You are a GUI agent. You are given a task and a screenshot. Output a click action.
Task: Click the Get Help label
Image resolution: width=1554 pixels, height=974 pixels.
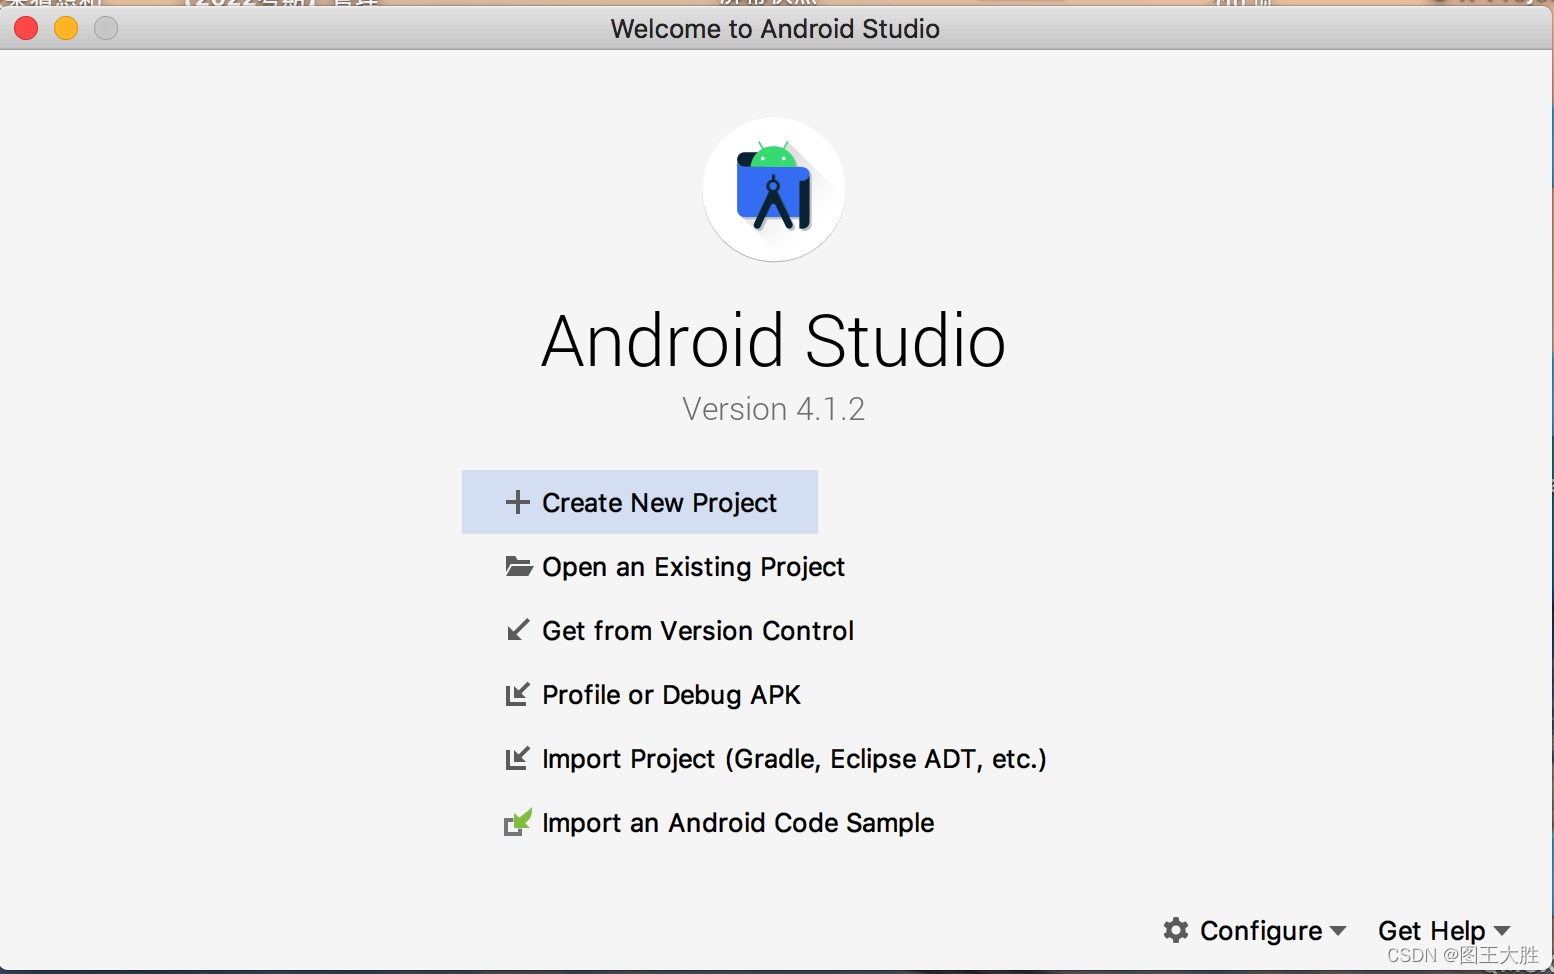pos(1432,930)
